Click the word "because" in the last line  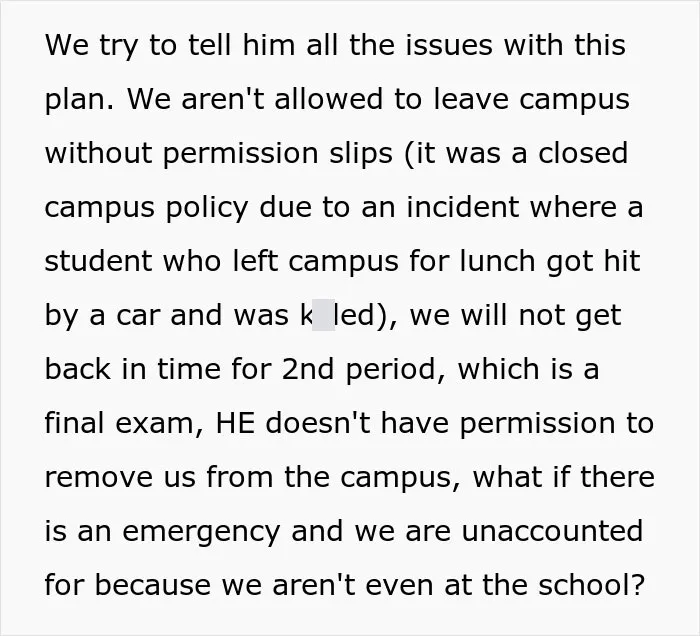click(x=153, y=585)
